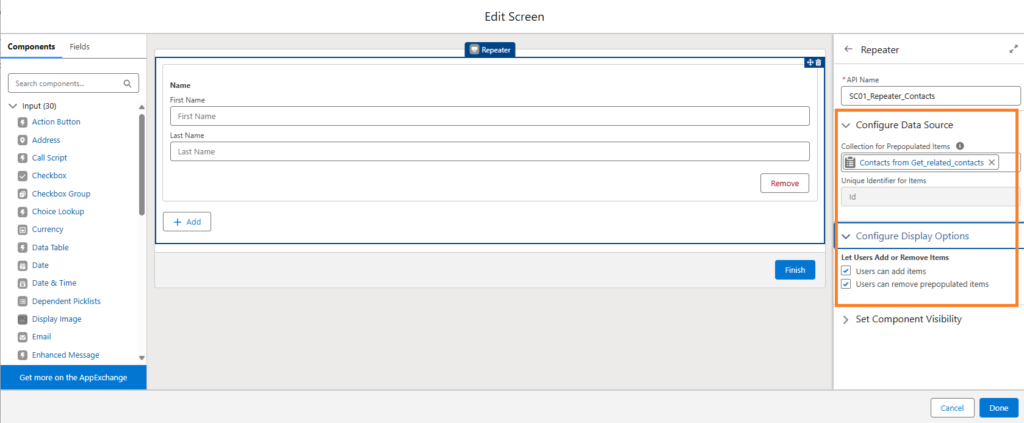
Task: Uncheck Users can remove prepopulated items
Action: coord(846,285)
